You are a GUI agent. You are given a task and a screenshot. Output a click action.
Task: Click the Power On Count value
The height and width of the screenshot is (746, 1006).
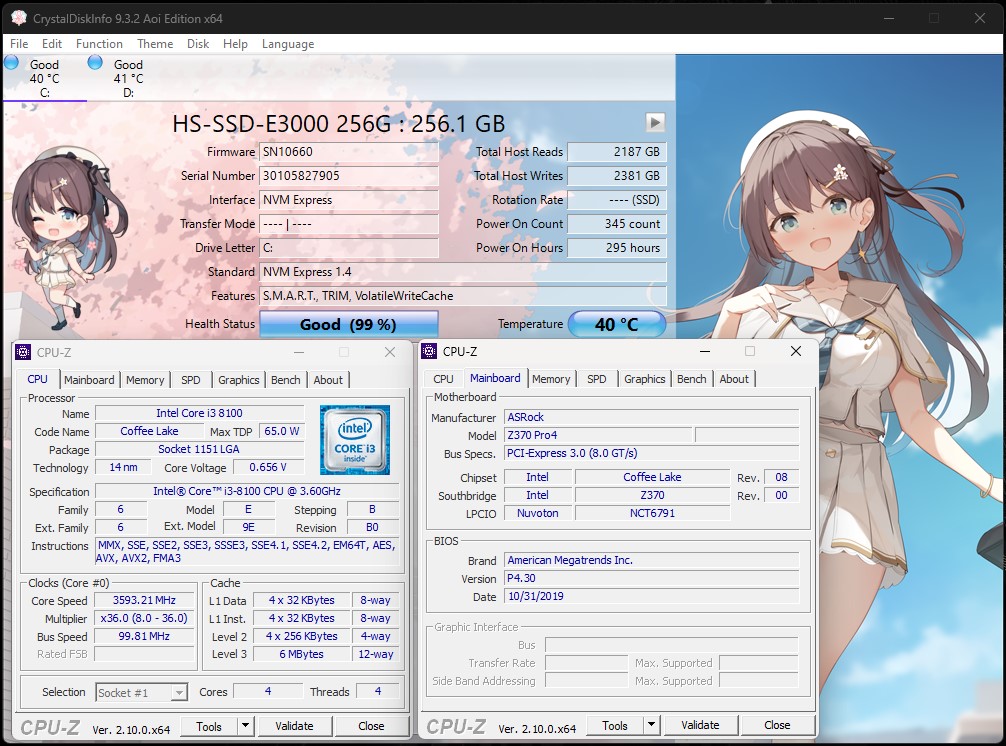(617, 224)
